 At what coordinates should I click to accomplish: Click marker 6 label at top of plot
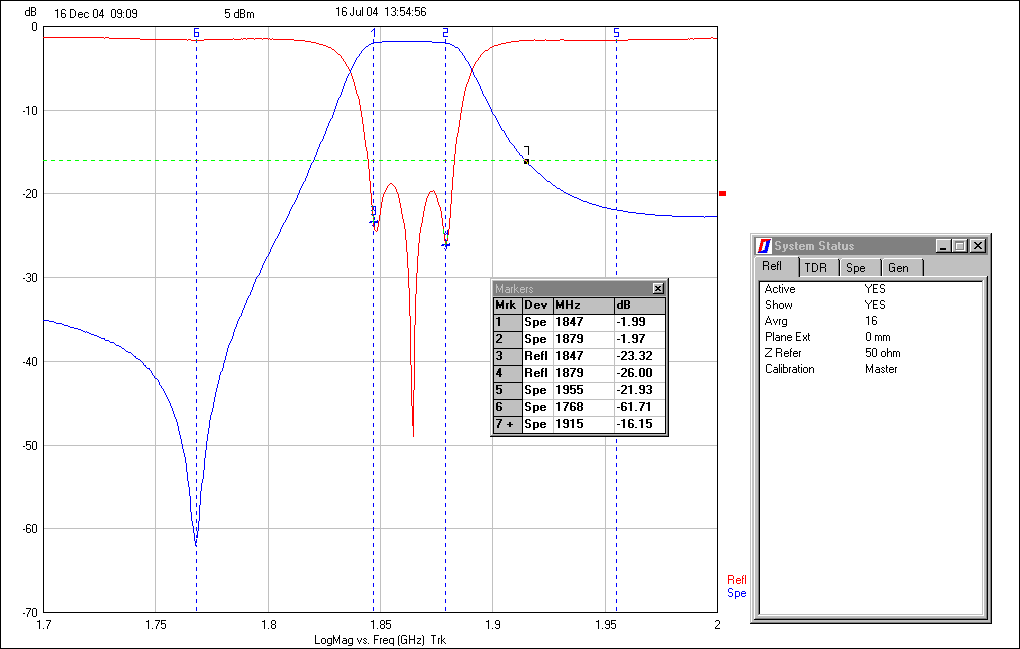coord(196,33)
